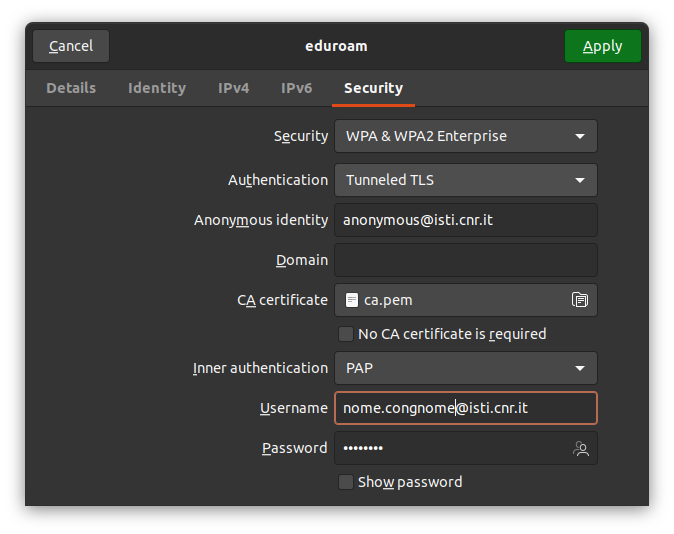Focus the empty Domain field
Screen dimensions: 674x534
point(465,260)
